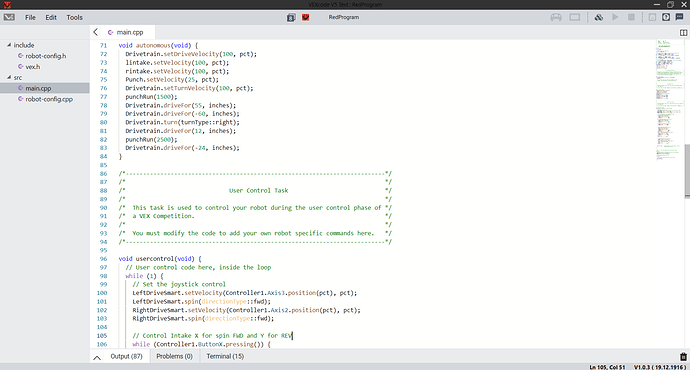Viewport: 690px width, 370px height.
Task: Click the 'User Control Task' comment heading
Action: tap(258, 190)
